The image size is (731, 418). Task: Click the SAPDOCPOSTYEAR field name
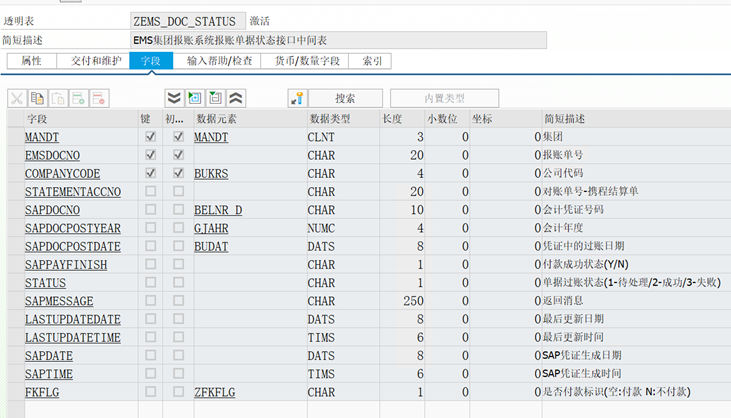tap(73, 228)
